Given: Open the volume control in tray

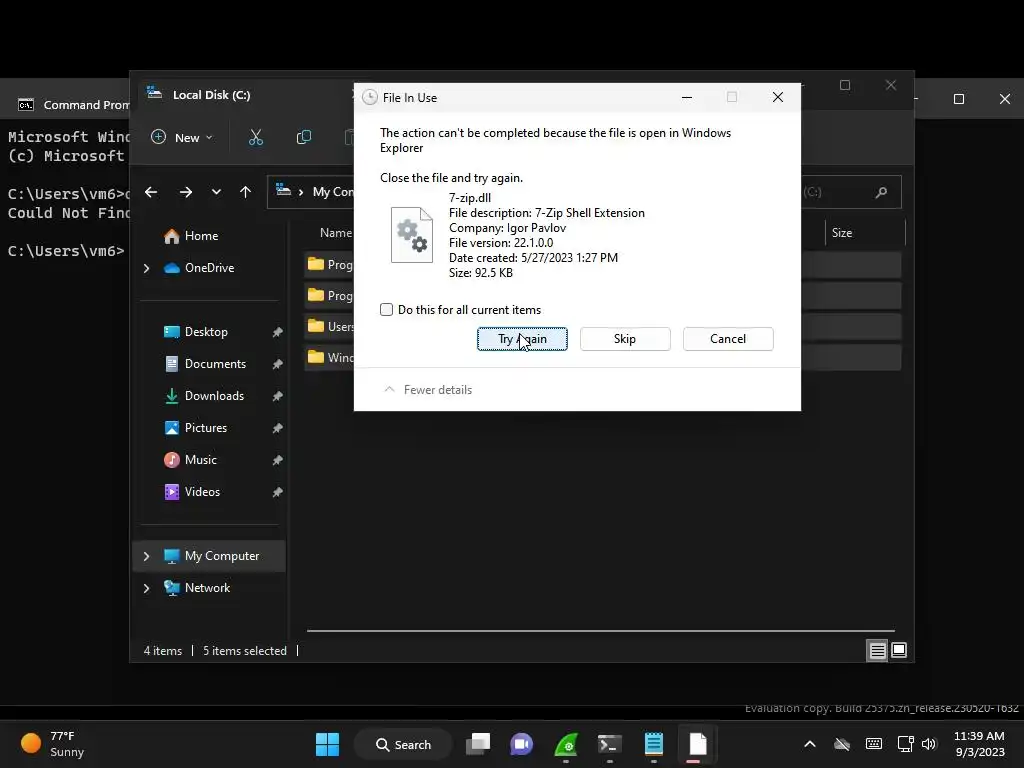Looking at the screenshot, I should [x=929, y=744].
